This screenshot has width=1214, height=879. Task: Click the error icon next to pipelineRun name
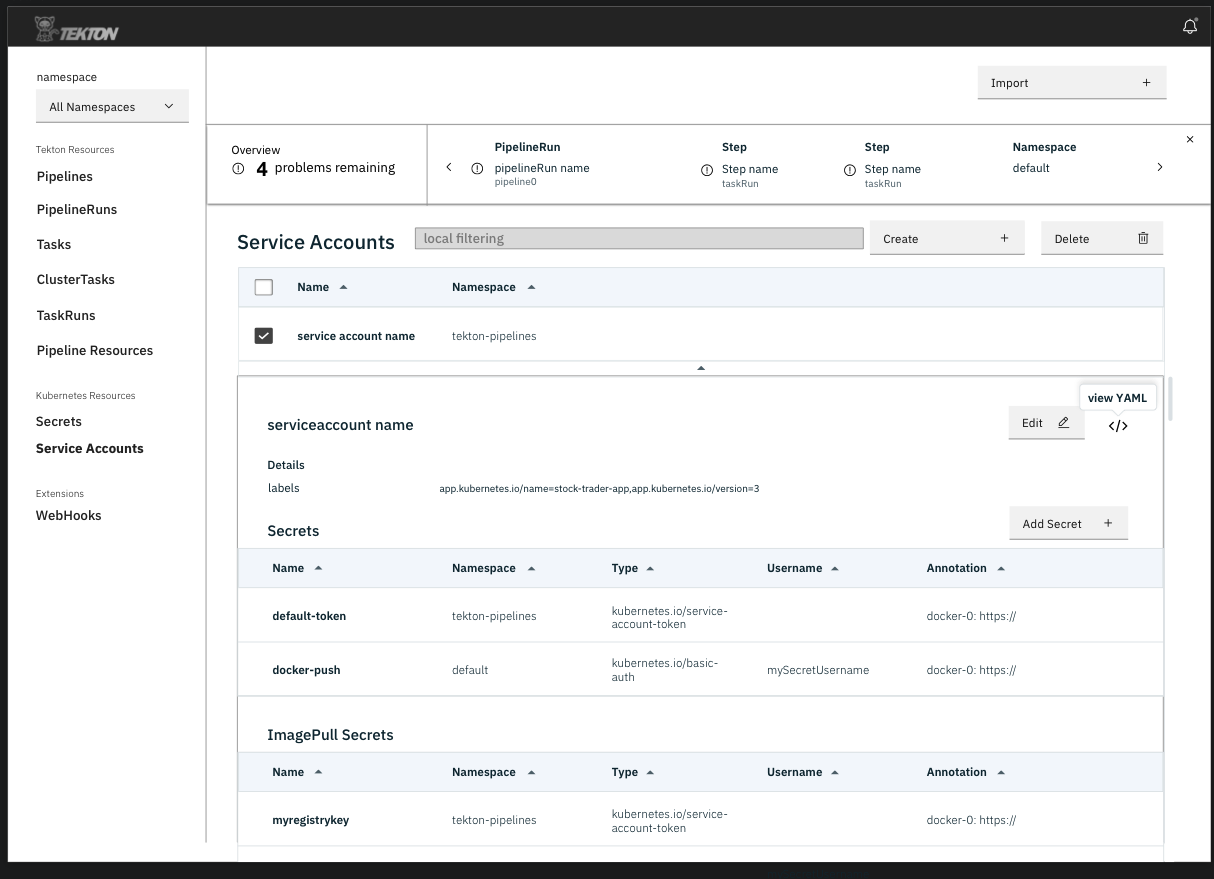pyautogui.click(x=477, y=169)
